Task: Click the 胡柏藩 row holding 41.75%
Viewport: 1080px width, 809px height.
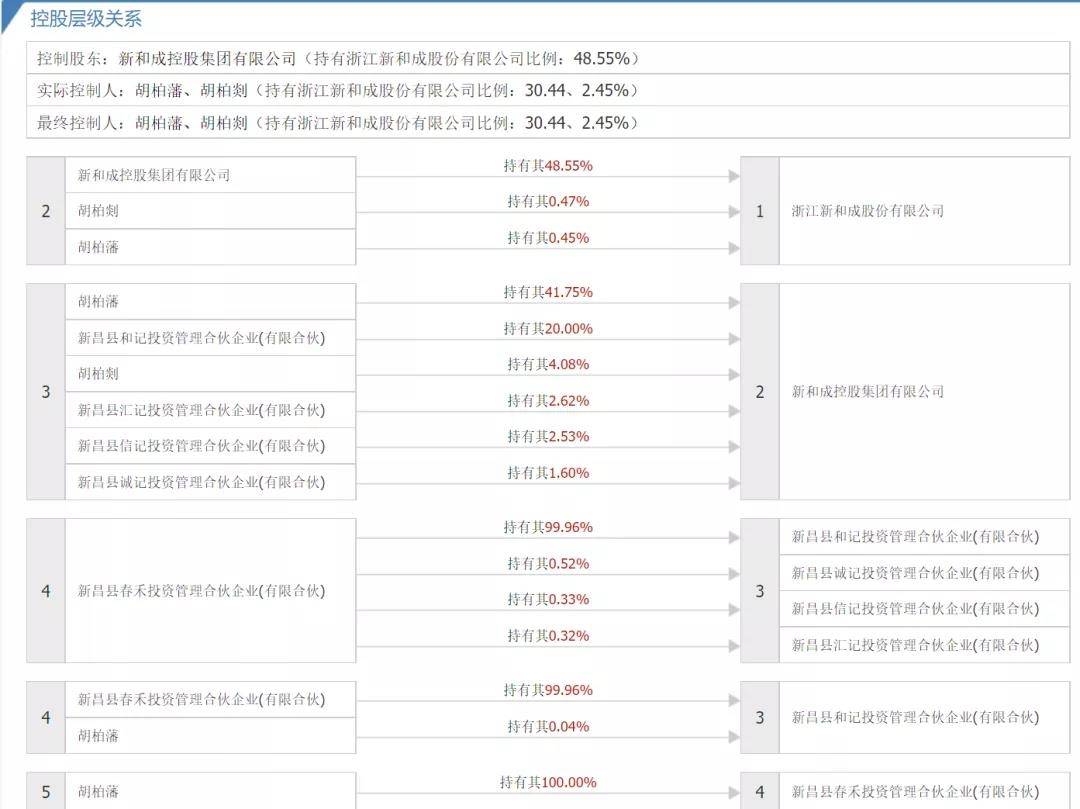Action: pos(210,302)
